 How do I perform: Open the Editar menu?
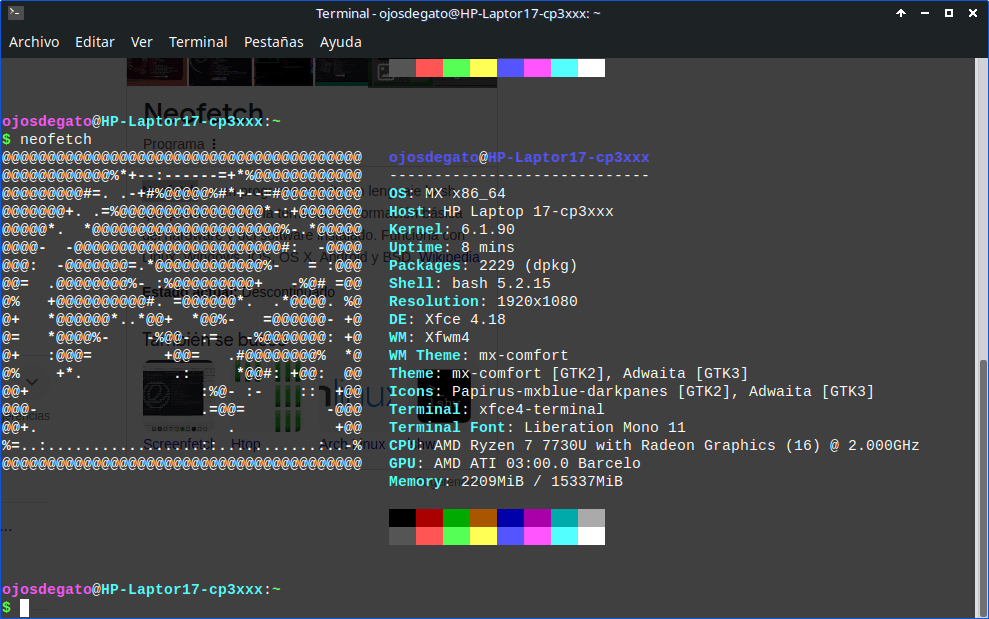click(x=95, y=42)
